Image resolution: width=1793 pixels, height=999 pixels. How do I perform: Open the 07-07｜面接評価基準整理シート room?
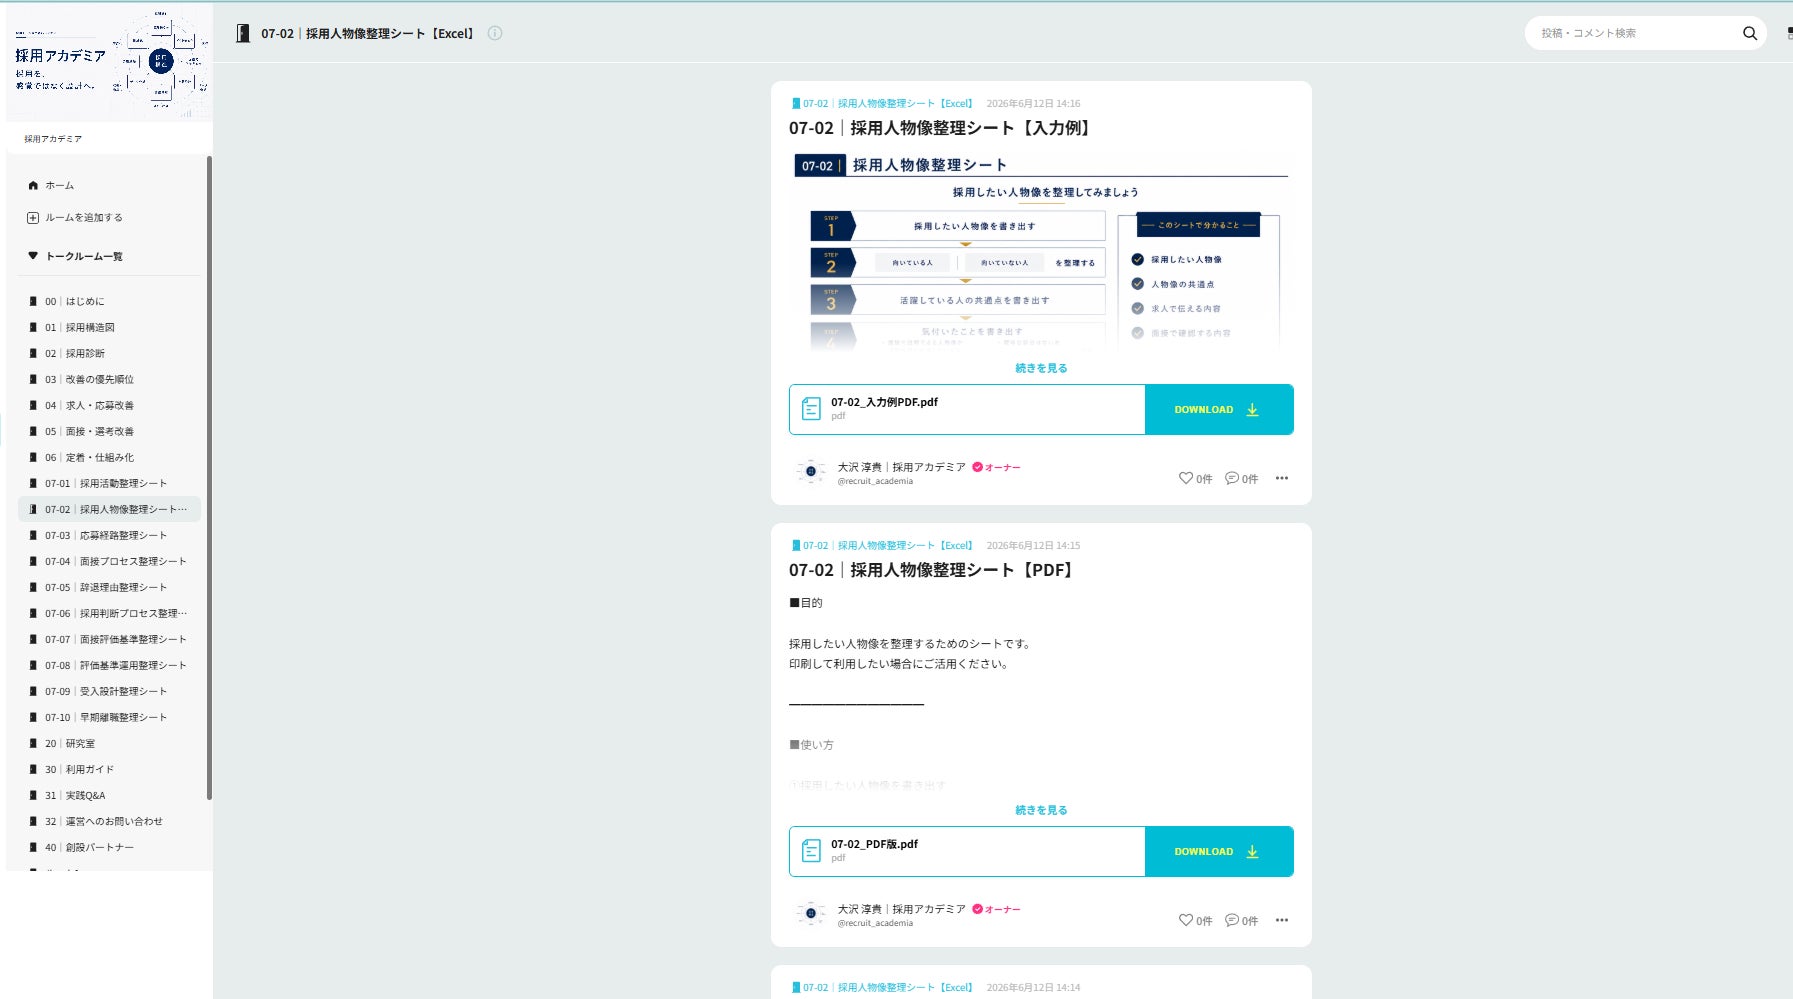[109, 639]
